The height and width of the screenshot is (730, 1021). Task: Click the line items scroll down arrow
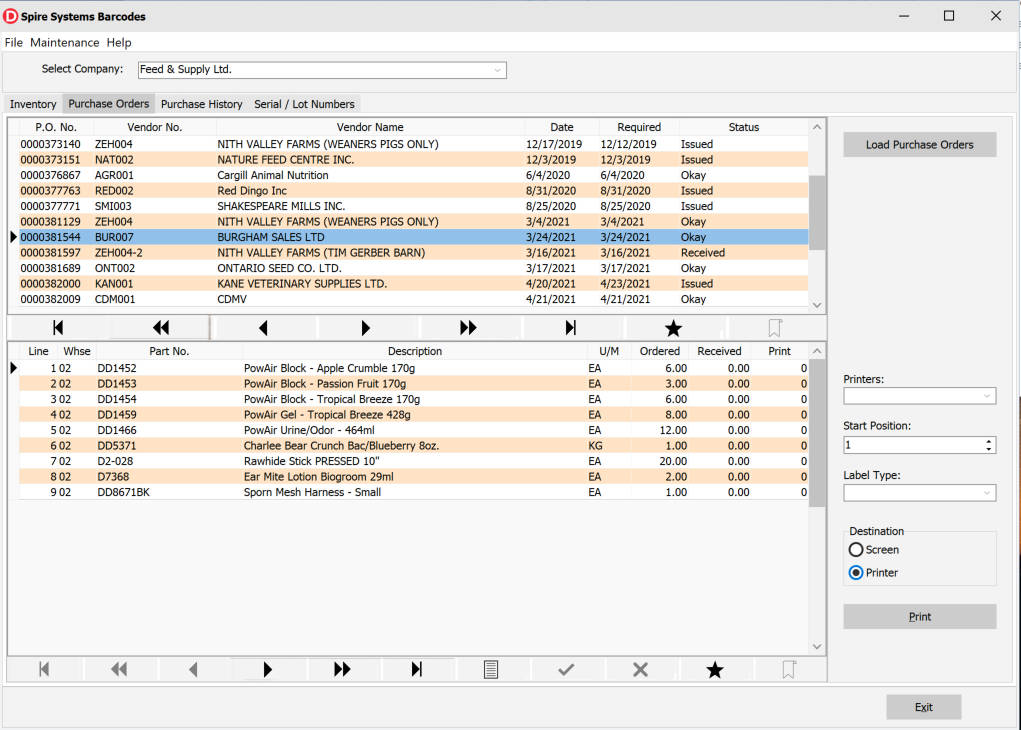tap(817, 647)
